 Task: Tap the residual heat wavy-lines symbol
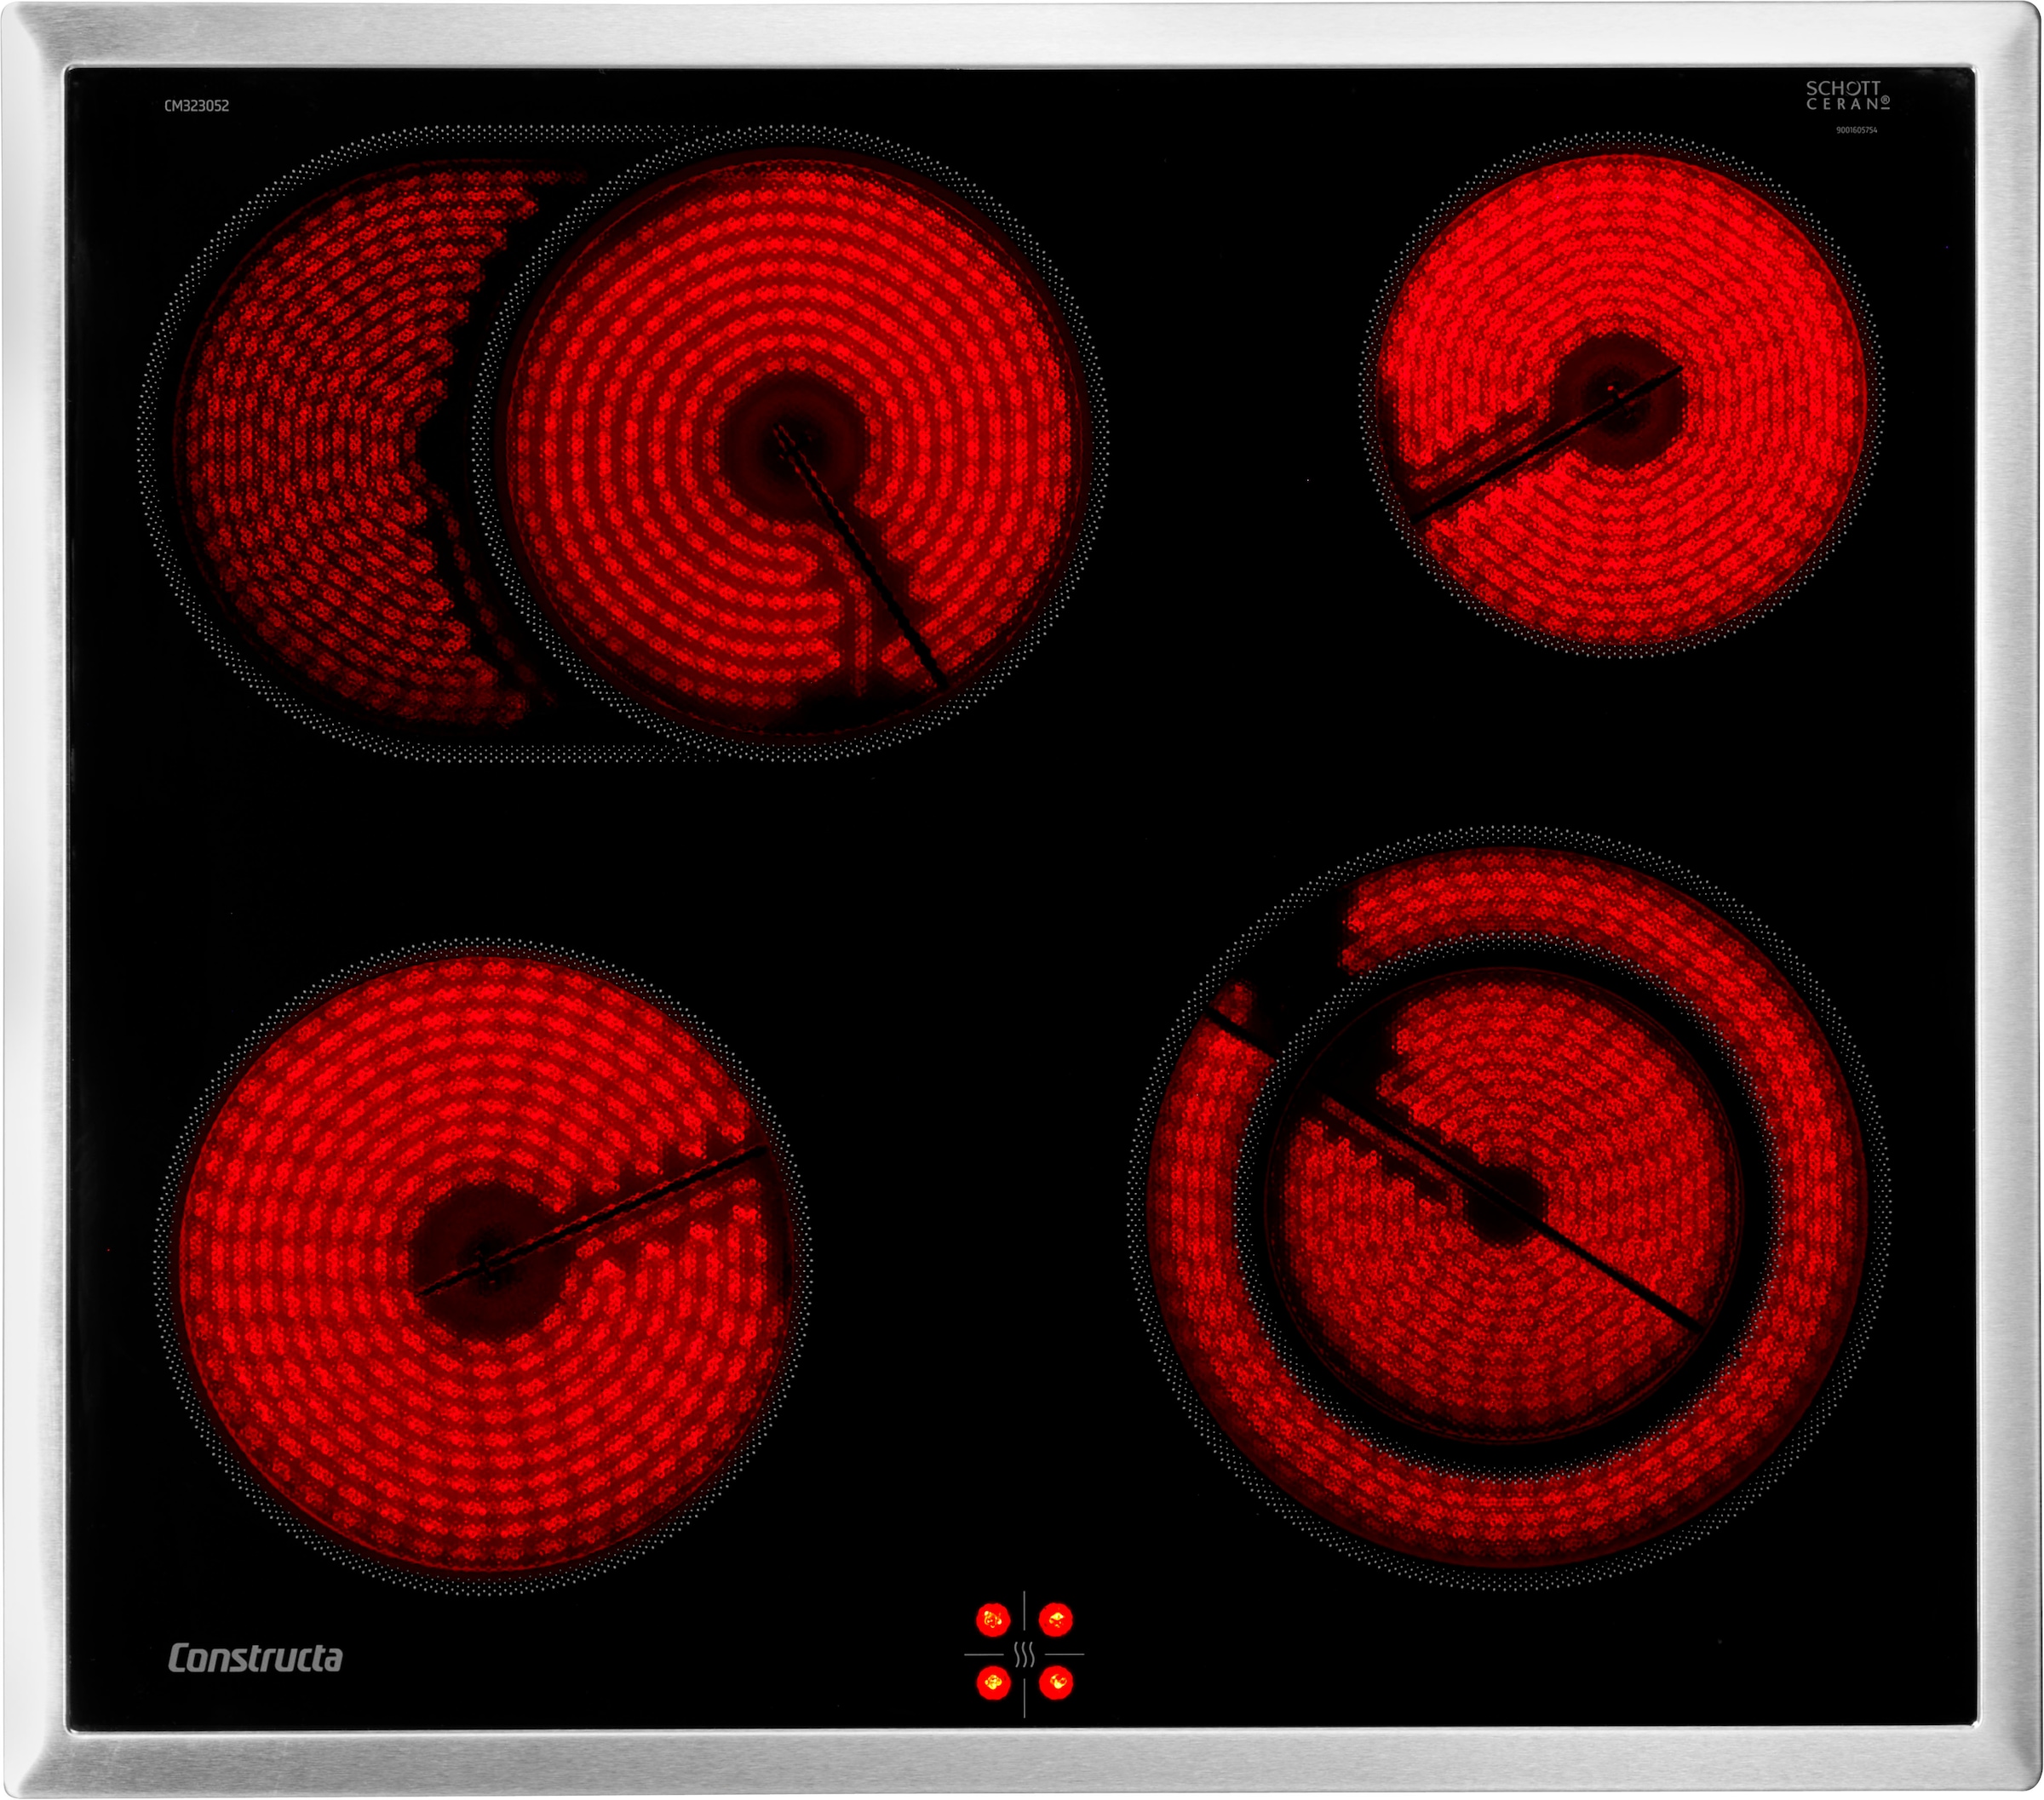(1024, 1655)
